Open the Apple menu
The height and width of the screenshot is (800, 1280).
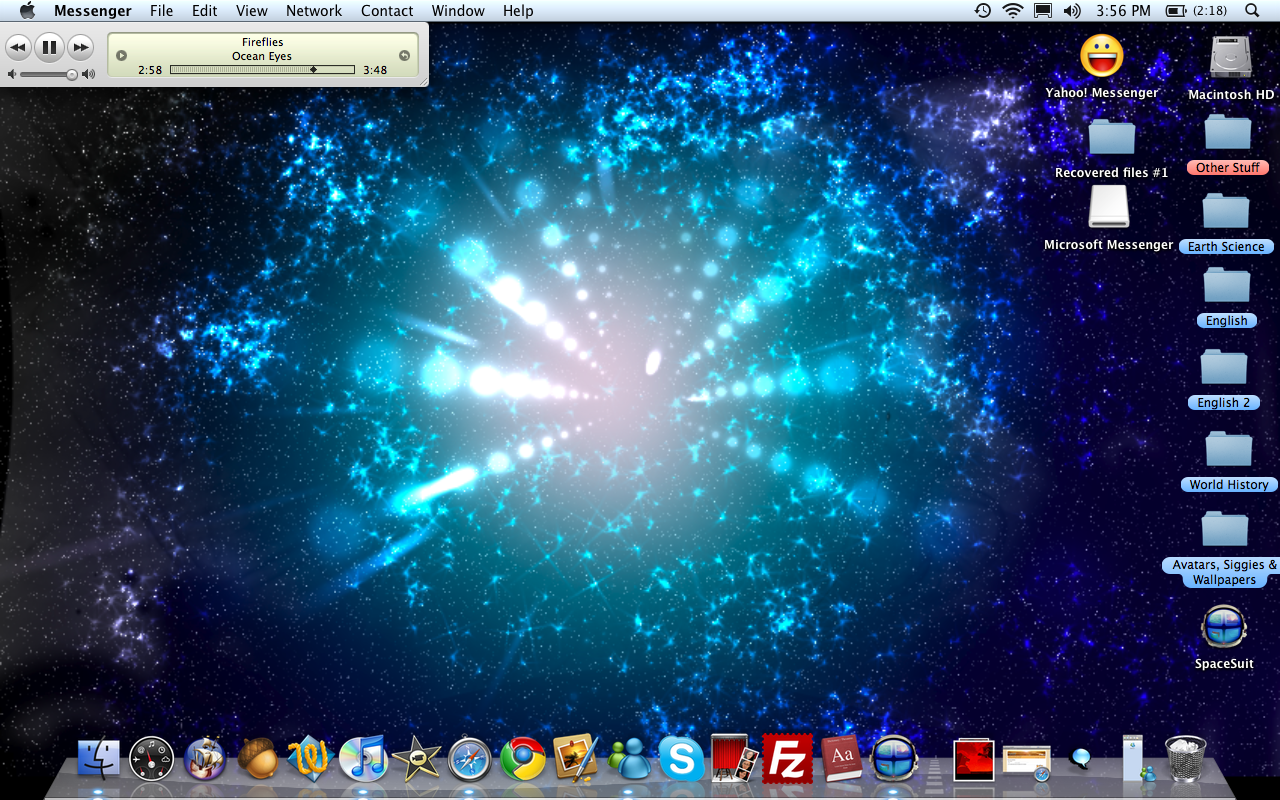[x=27, y=11]
